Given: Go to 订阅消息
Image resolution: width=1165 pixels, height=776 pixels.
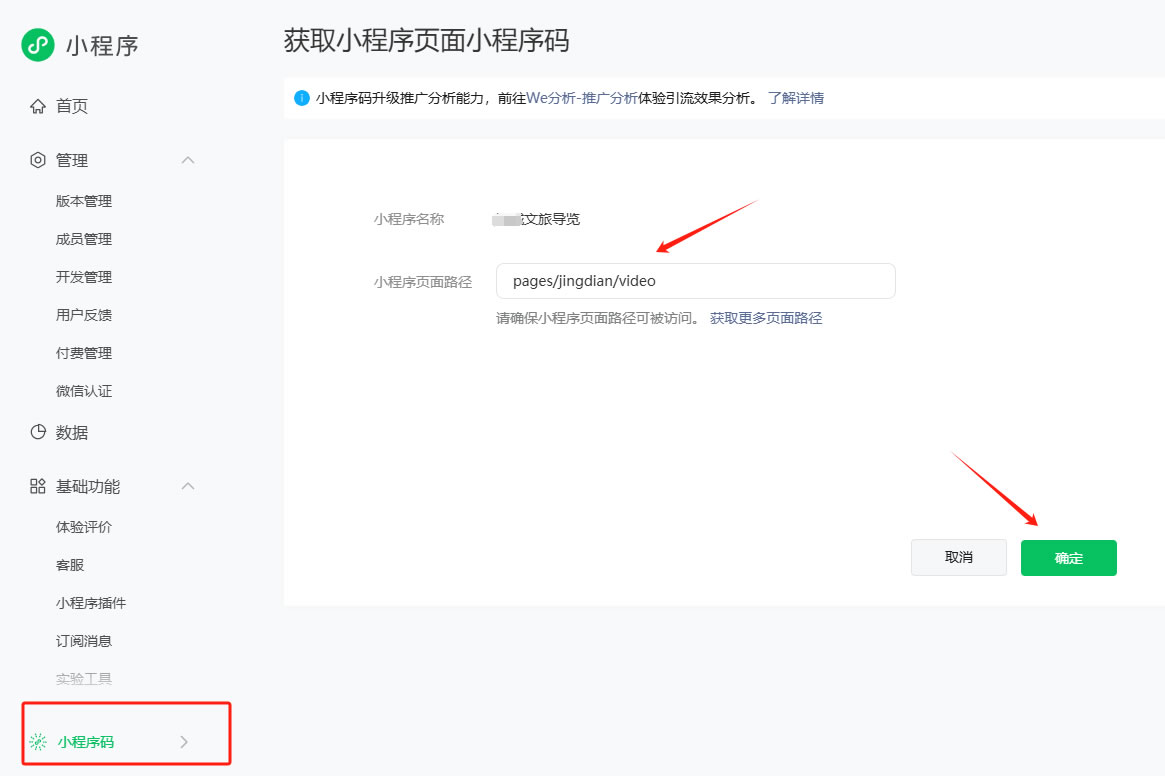Looking at the screenshot, I should pos(84,641).
